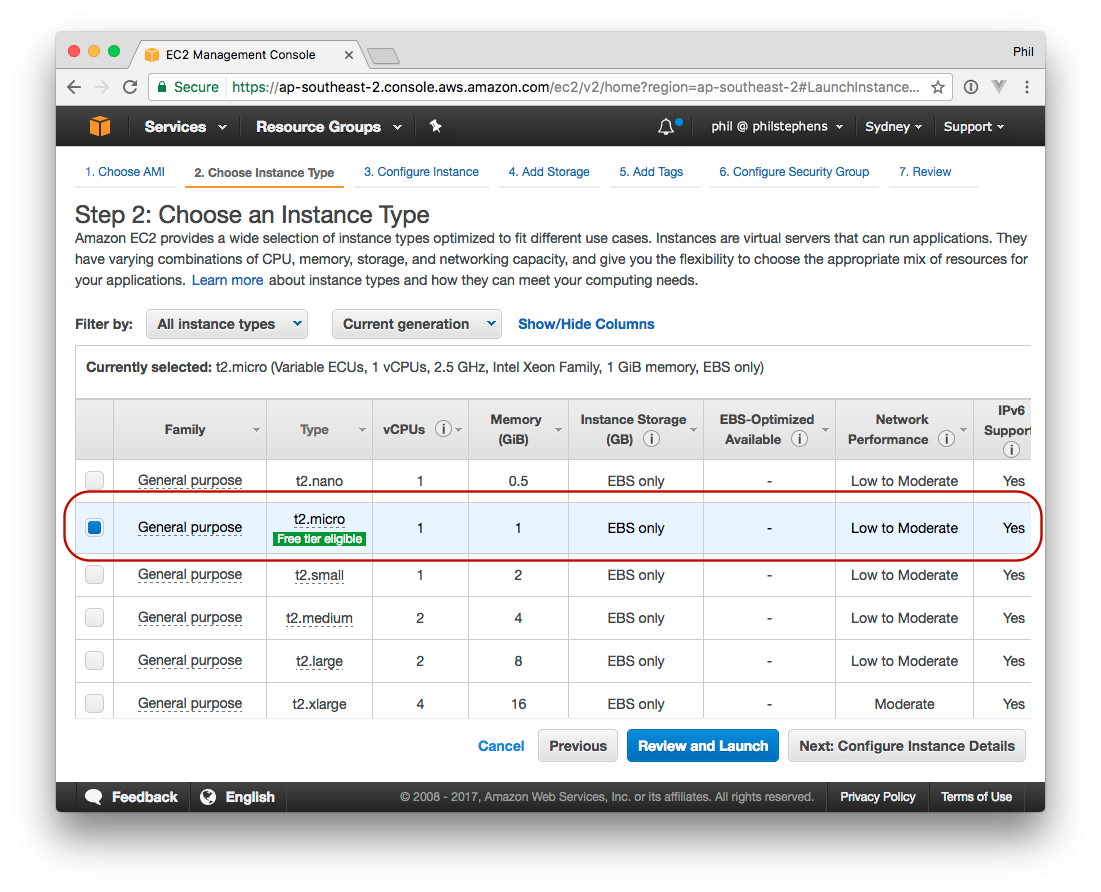Open the Services menu

(x=185, y=127)
